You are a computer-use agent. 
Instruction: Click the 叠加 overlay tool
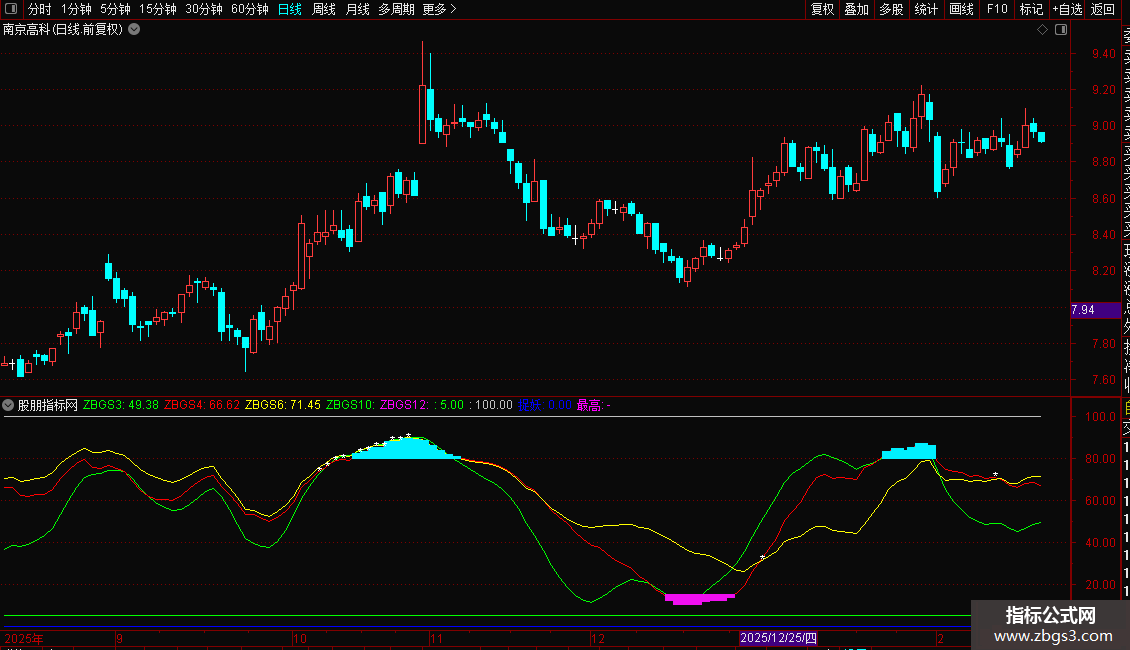click(x=856, y=10)
